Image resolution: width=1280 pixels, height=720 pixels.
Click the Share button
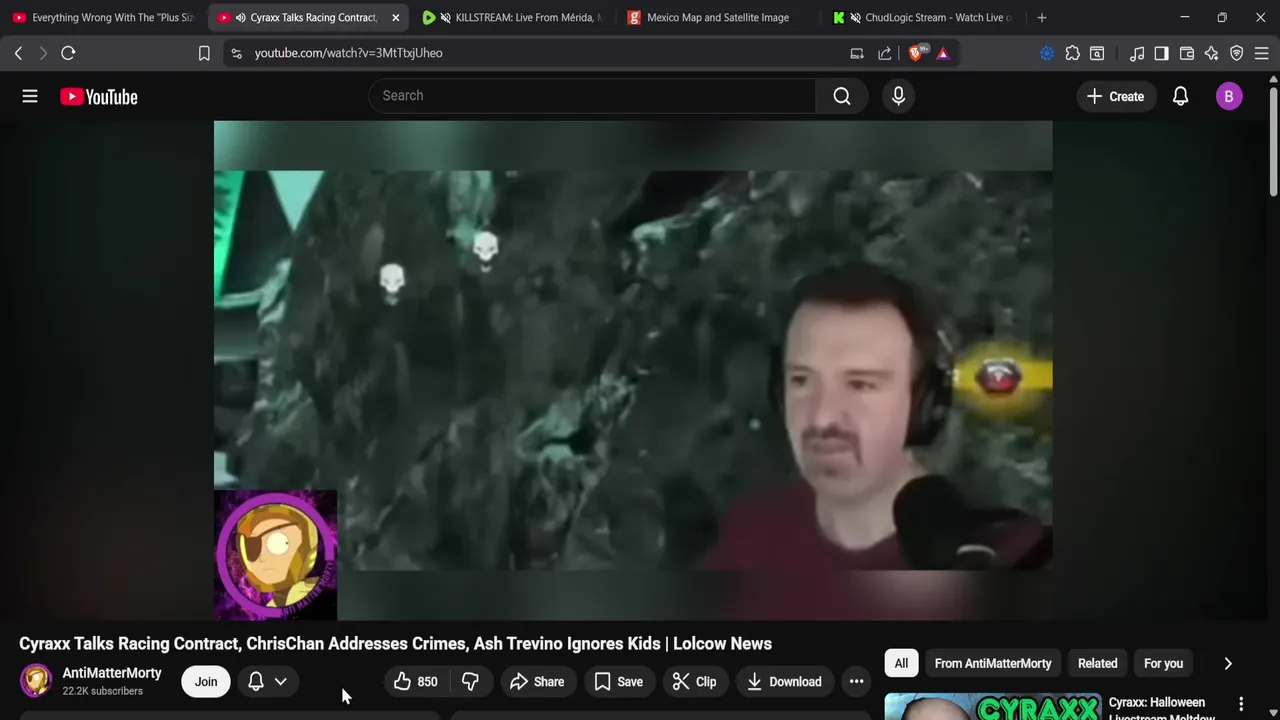point(537,682)
